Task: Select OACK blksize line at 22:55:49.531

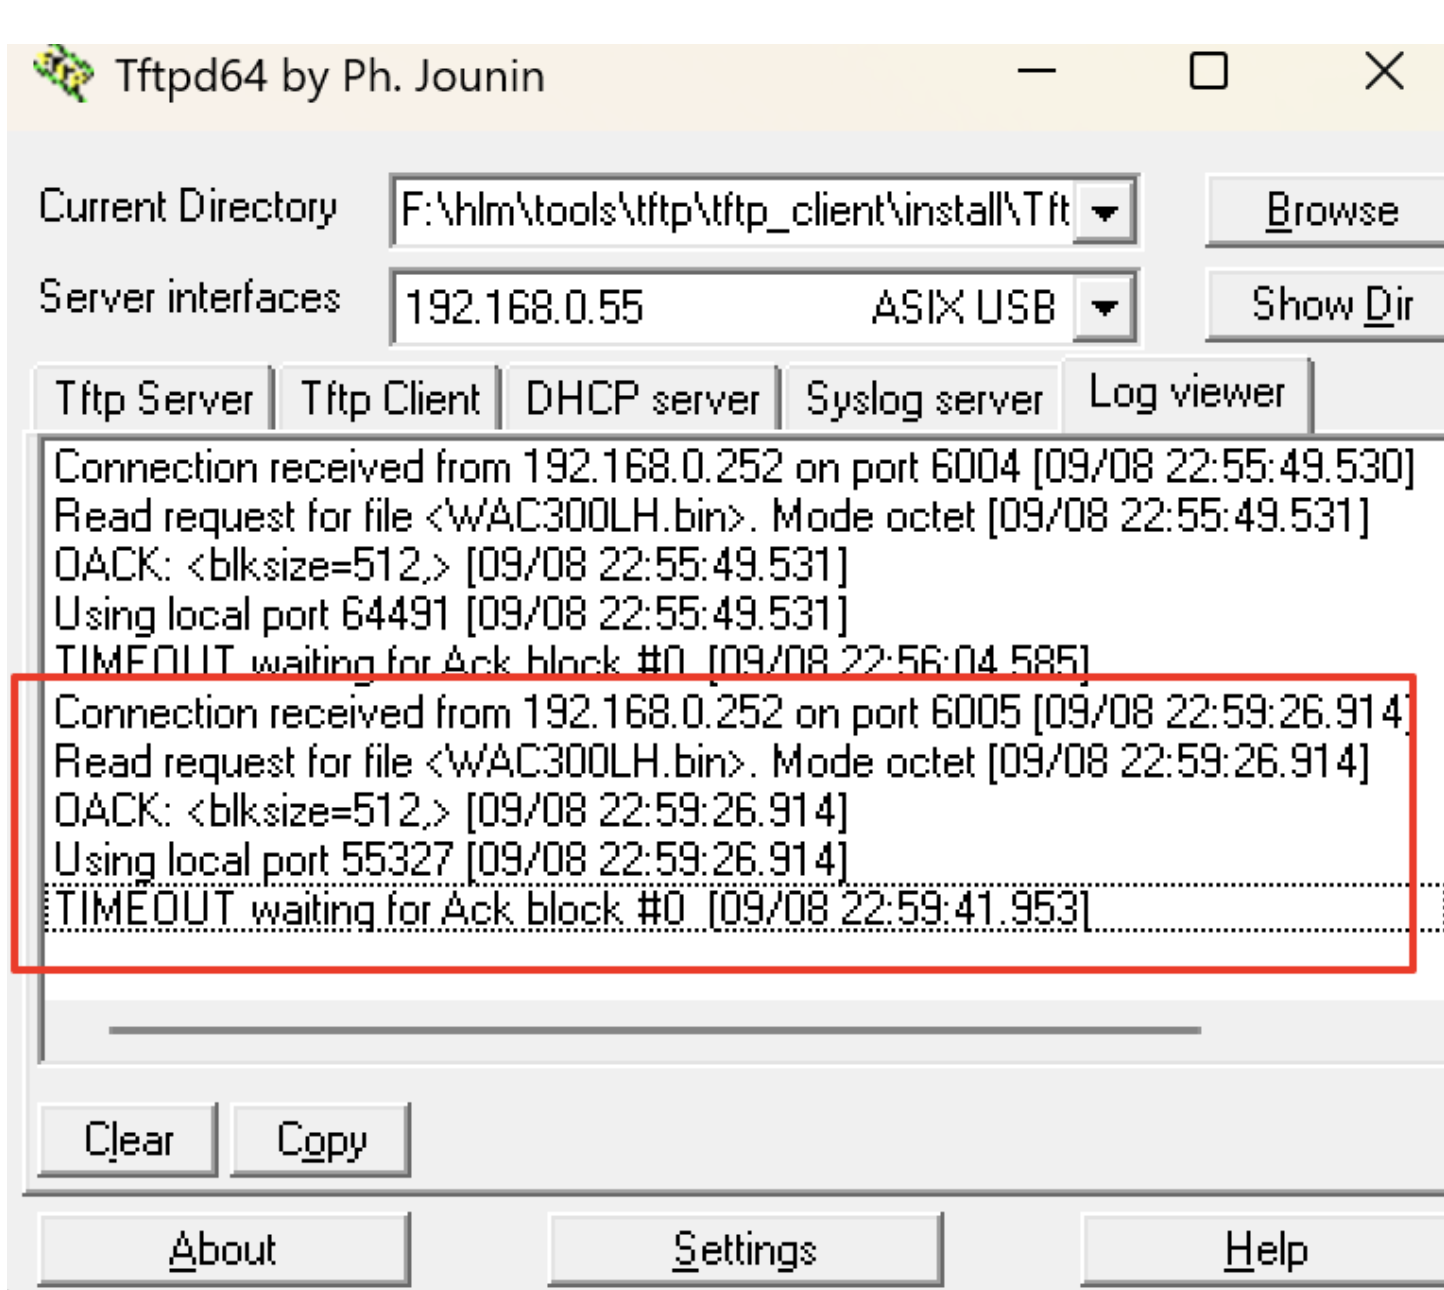Action: pyautogui.click(x=450, y=565)
